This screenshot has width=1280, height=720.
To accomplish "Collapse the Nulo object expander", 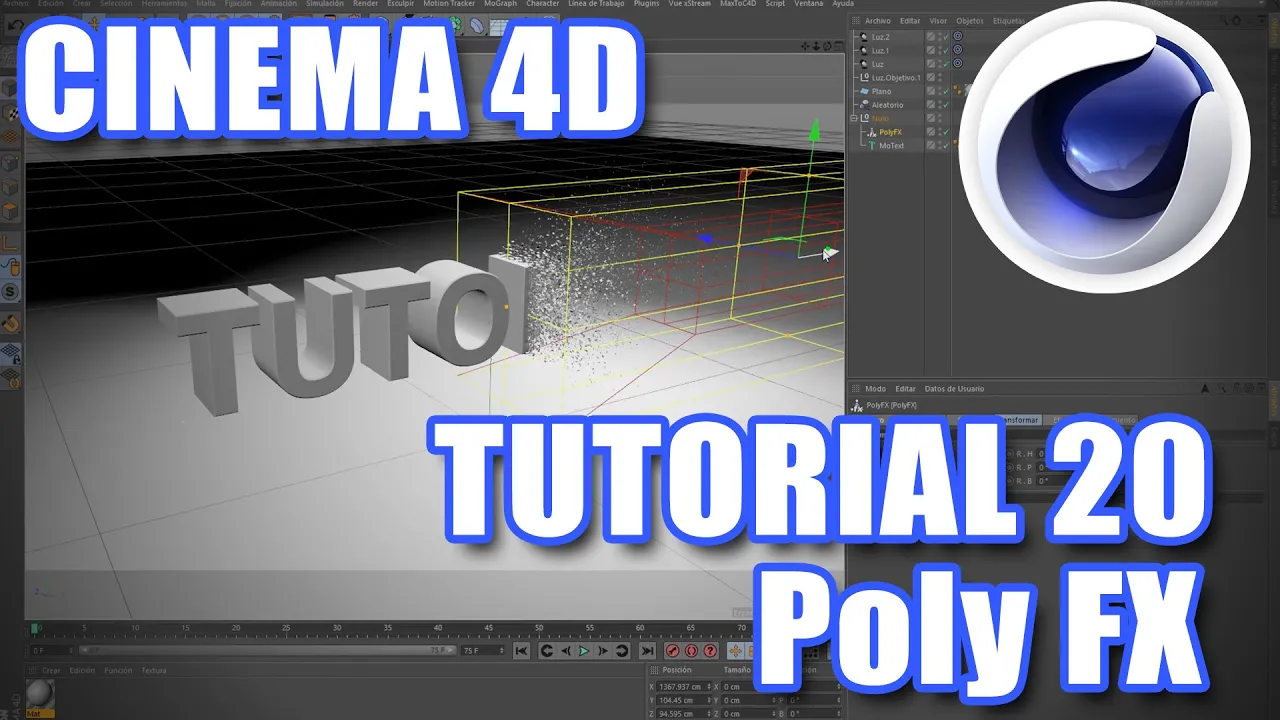I will click(x=855, y=118).
